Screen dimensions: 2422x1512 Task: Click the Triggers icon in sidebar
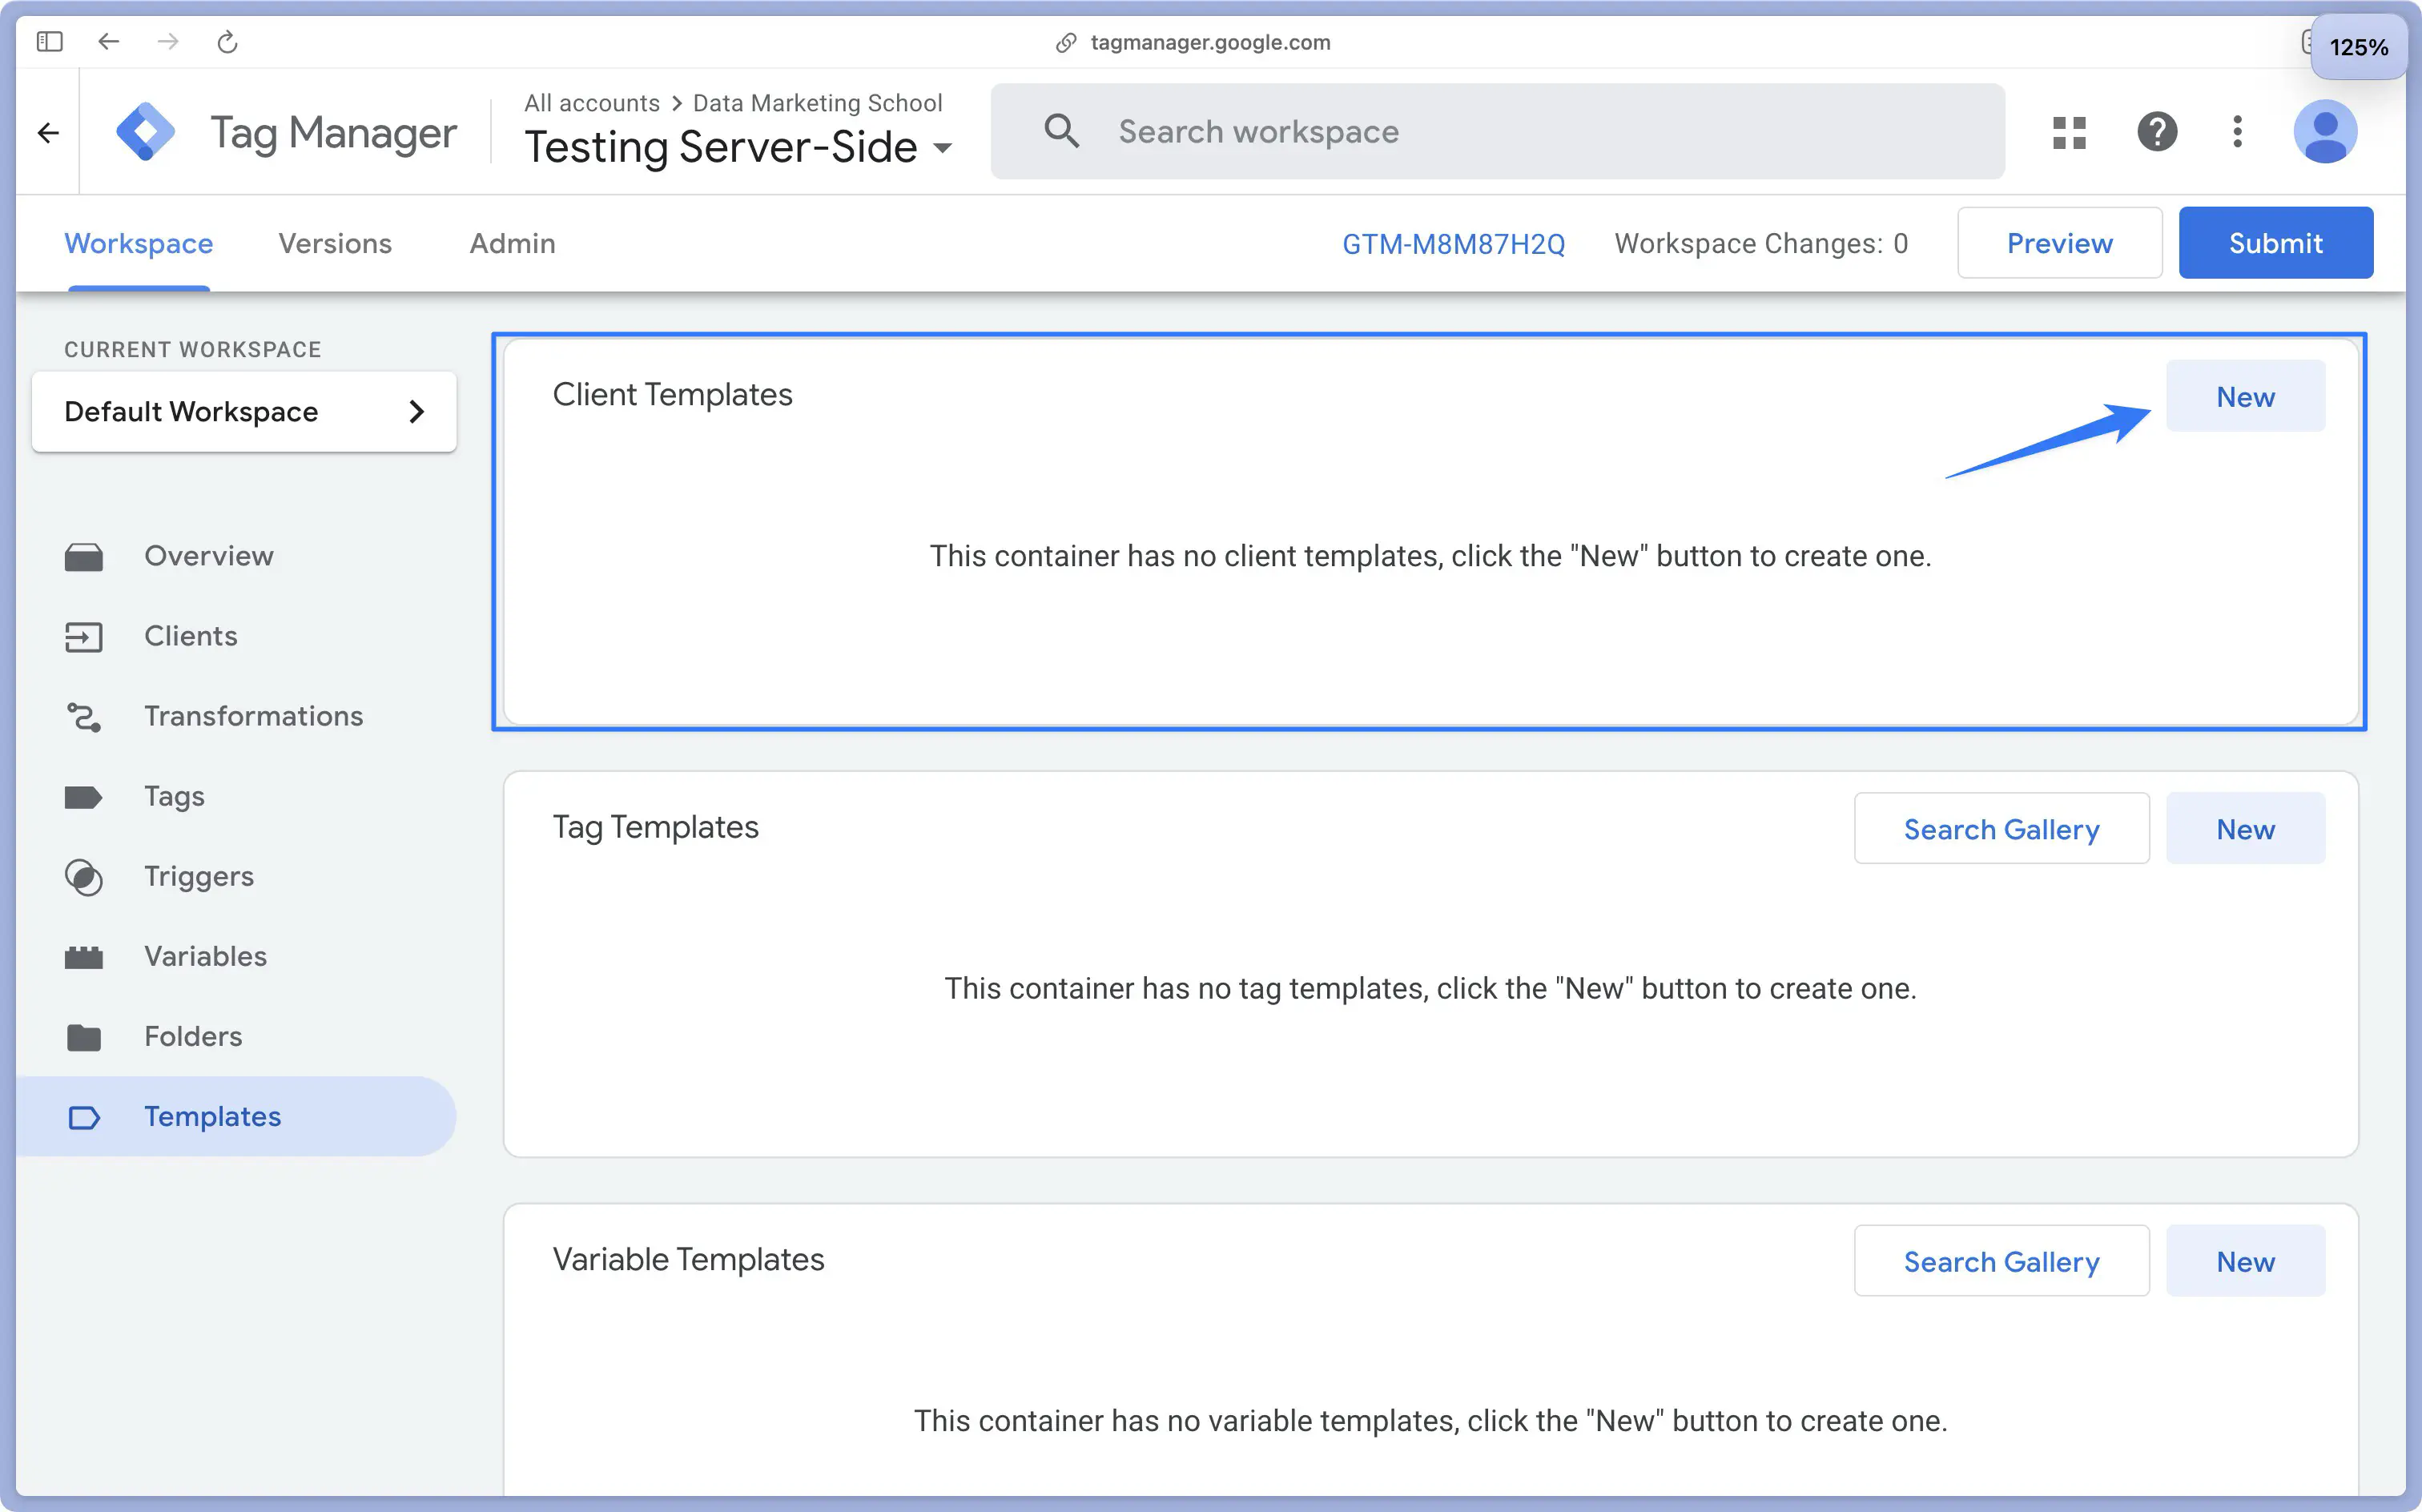tap(86, 876)
